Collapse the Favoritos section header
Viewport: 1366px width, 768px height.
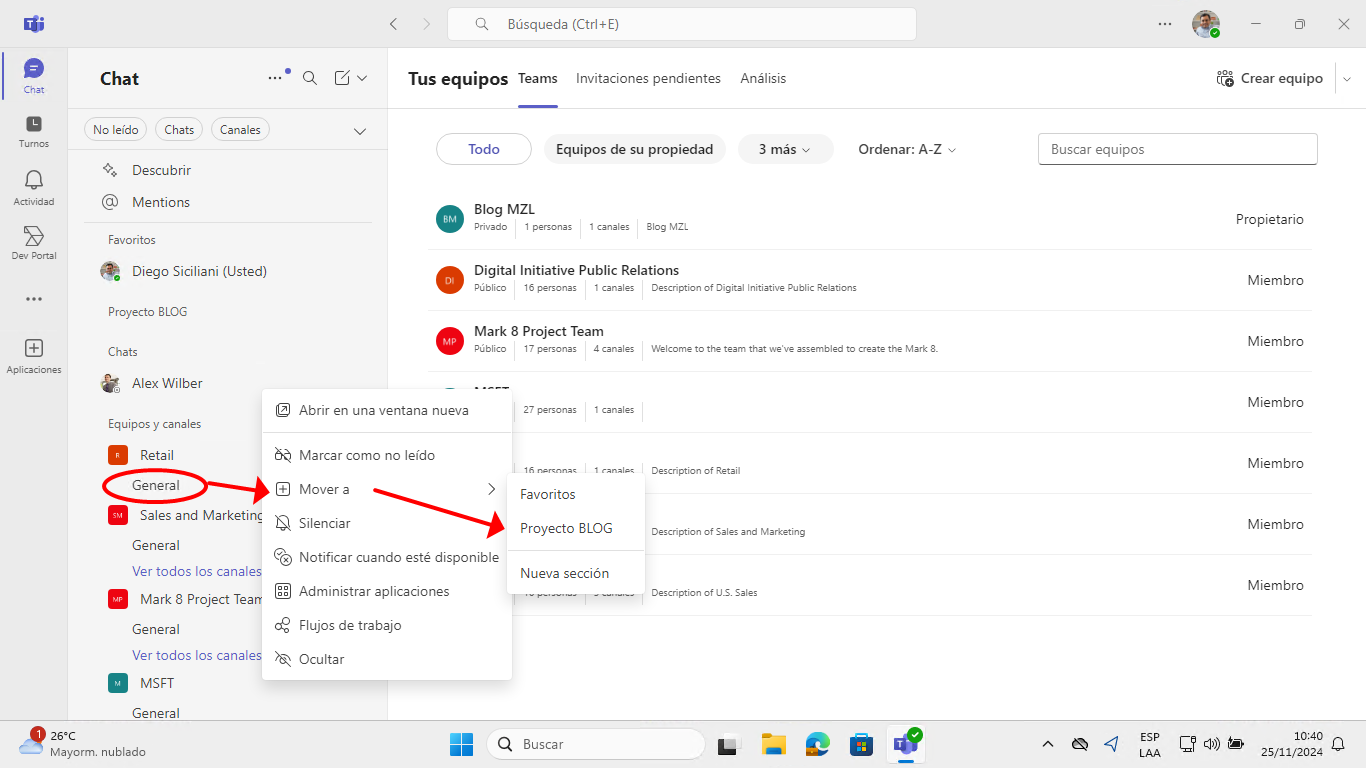pyautogui.click(x=132, y=240)
